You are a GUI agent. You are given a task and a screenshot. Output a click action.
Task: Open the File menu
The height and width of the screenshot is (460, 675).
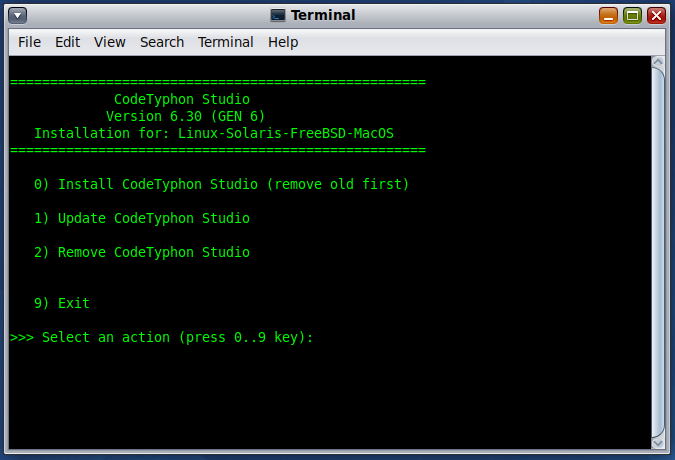coord(29,42)
